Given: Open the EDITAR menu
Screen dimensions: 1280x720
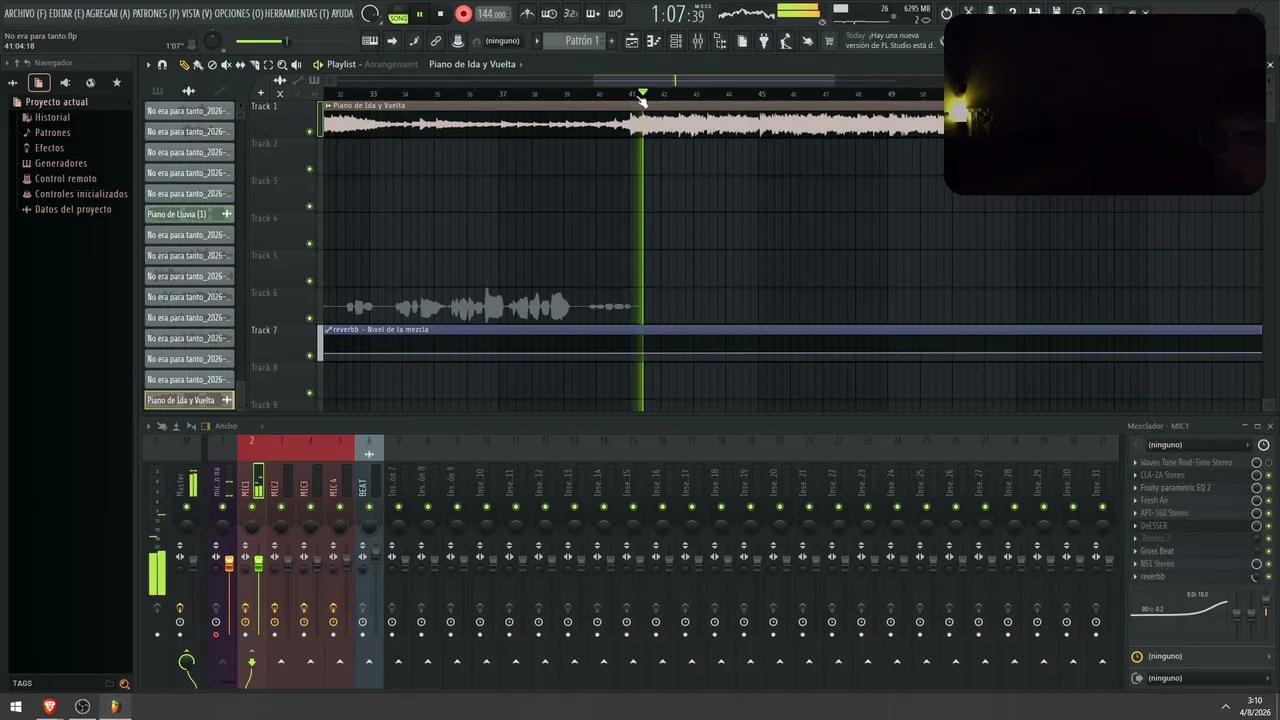Looking at the screenshot, I should tap(66, 14).
